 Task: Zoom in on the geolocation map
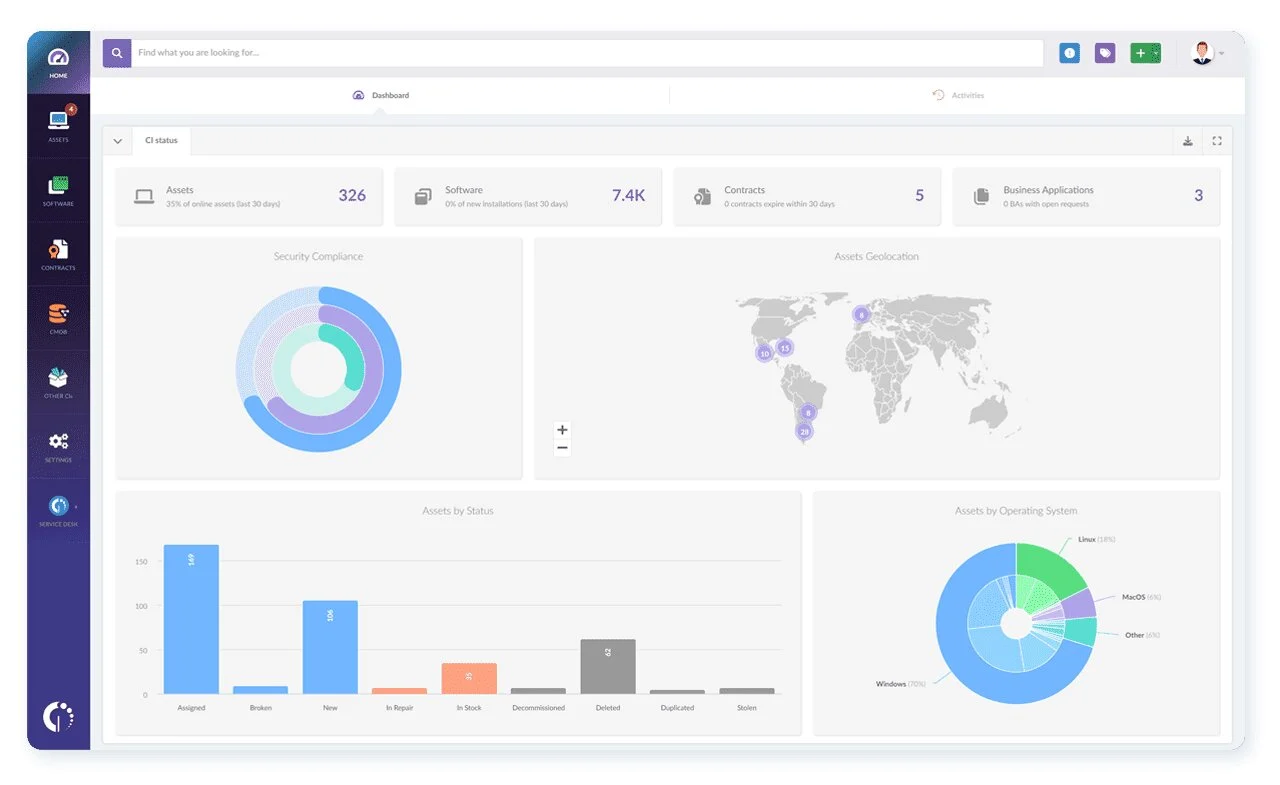click(x=562, y=430)
